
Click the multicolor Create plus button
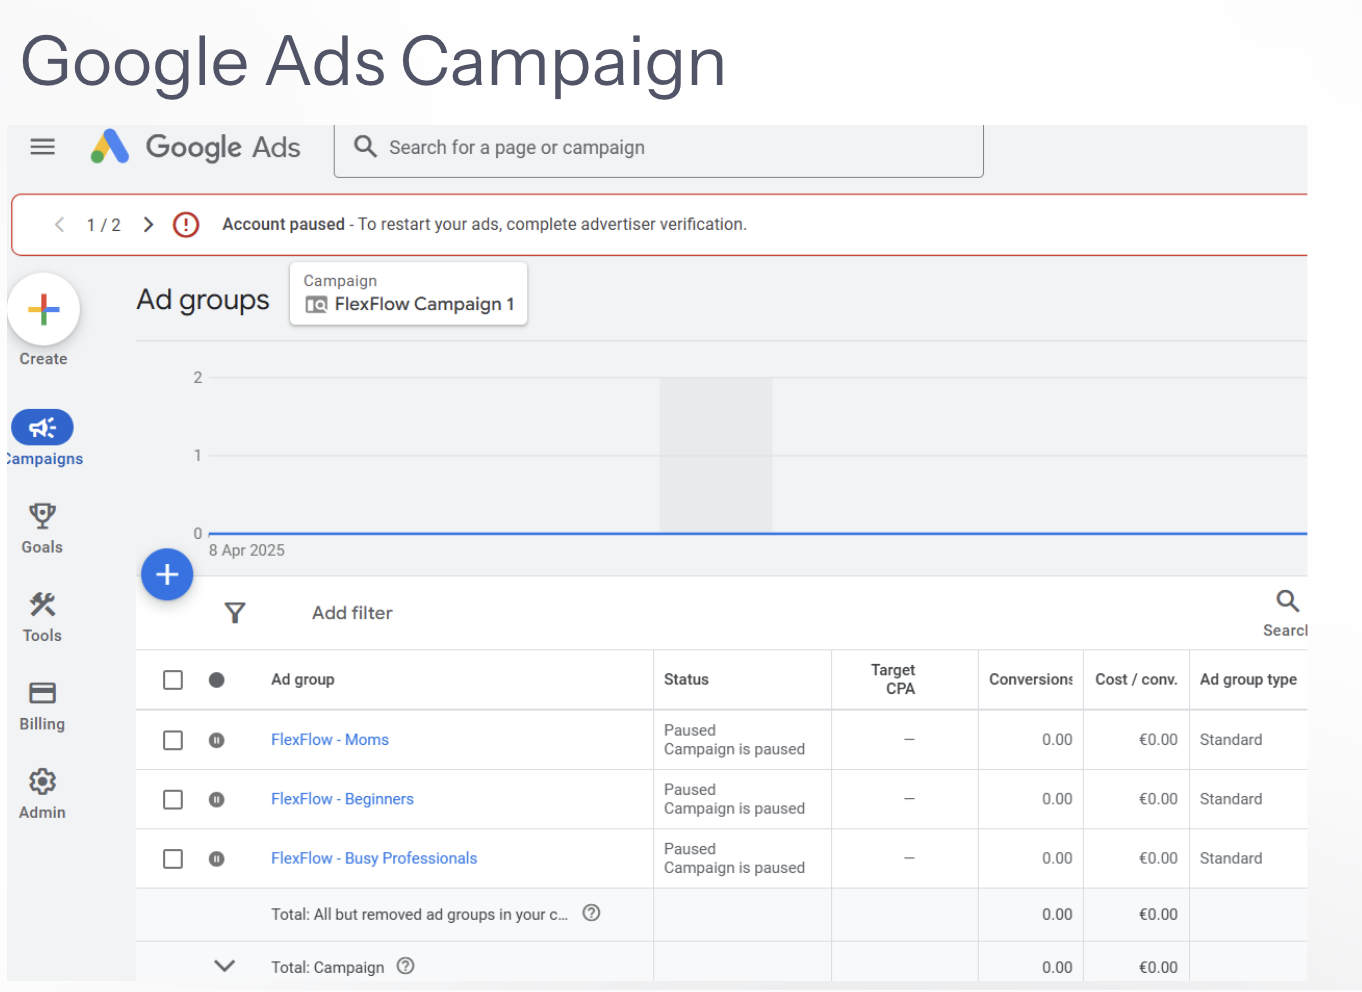(x=43, y=309)
